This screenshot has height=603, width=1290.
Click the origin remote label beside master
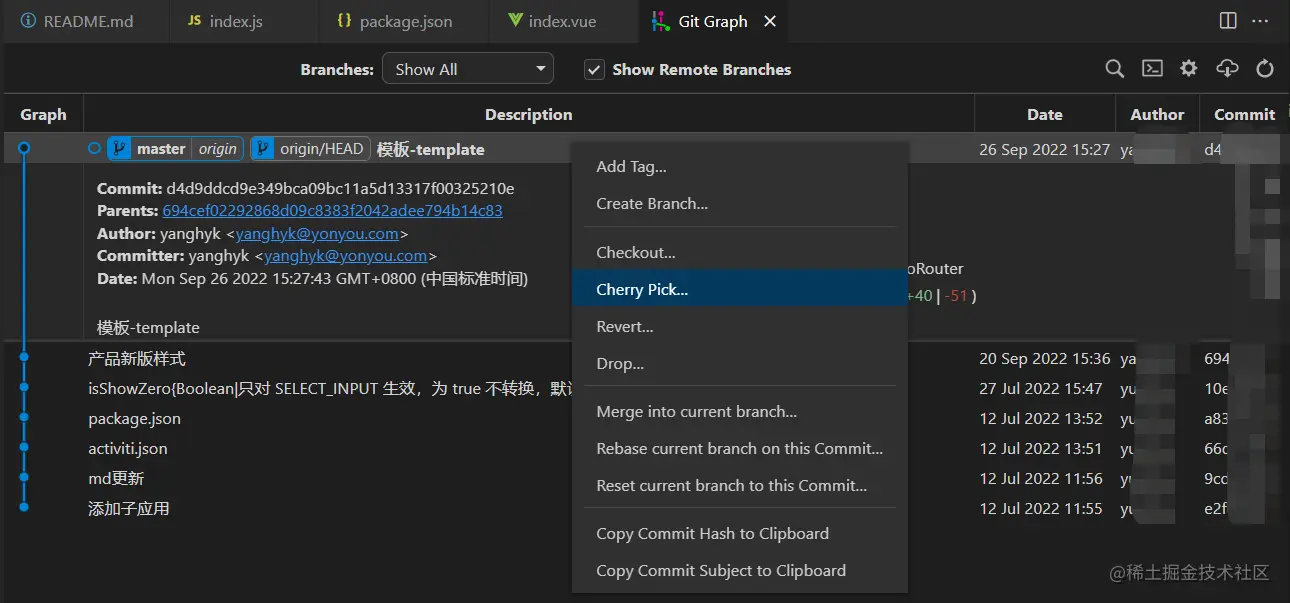(217, 149)
